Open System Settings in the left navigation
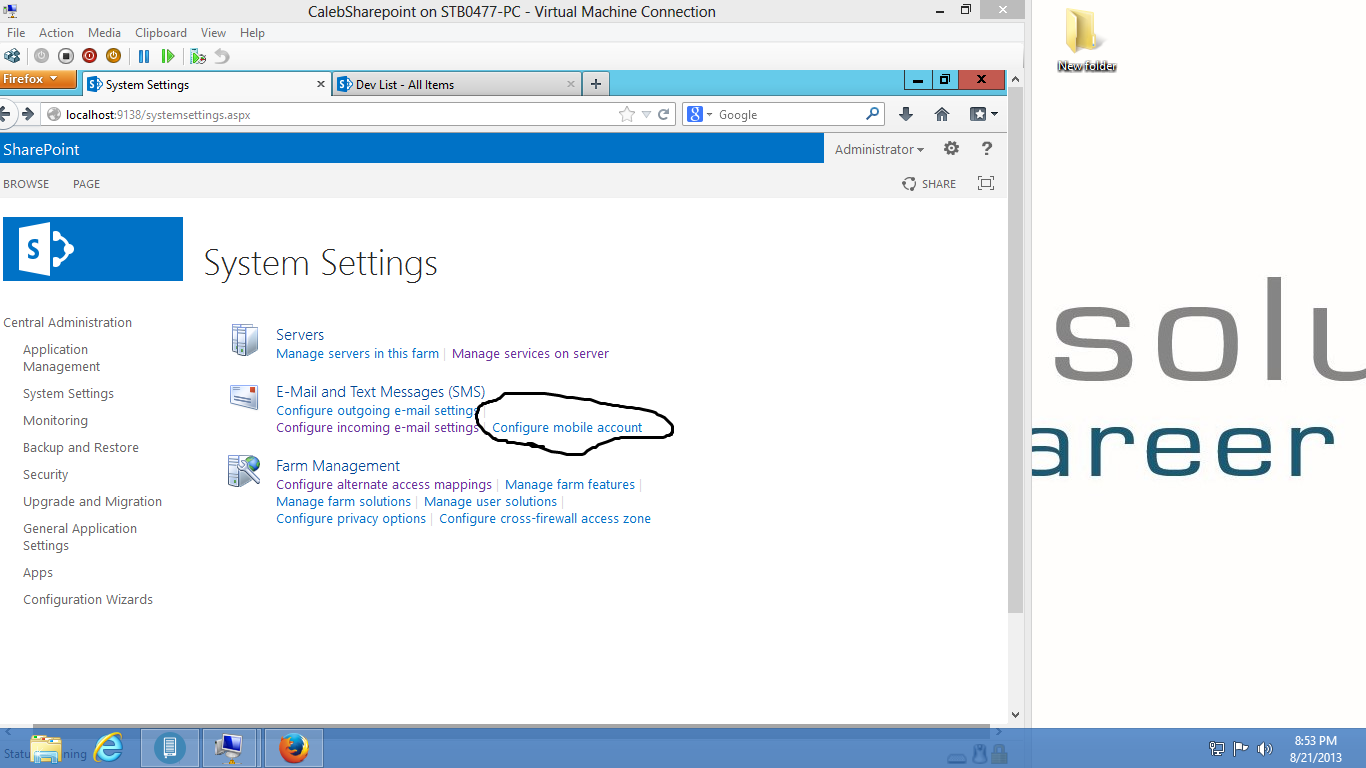The image size is (1366, 768). point(68,394)
